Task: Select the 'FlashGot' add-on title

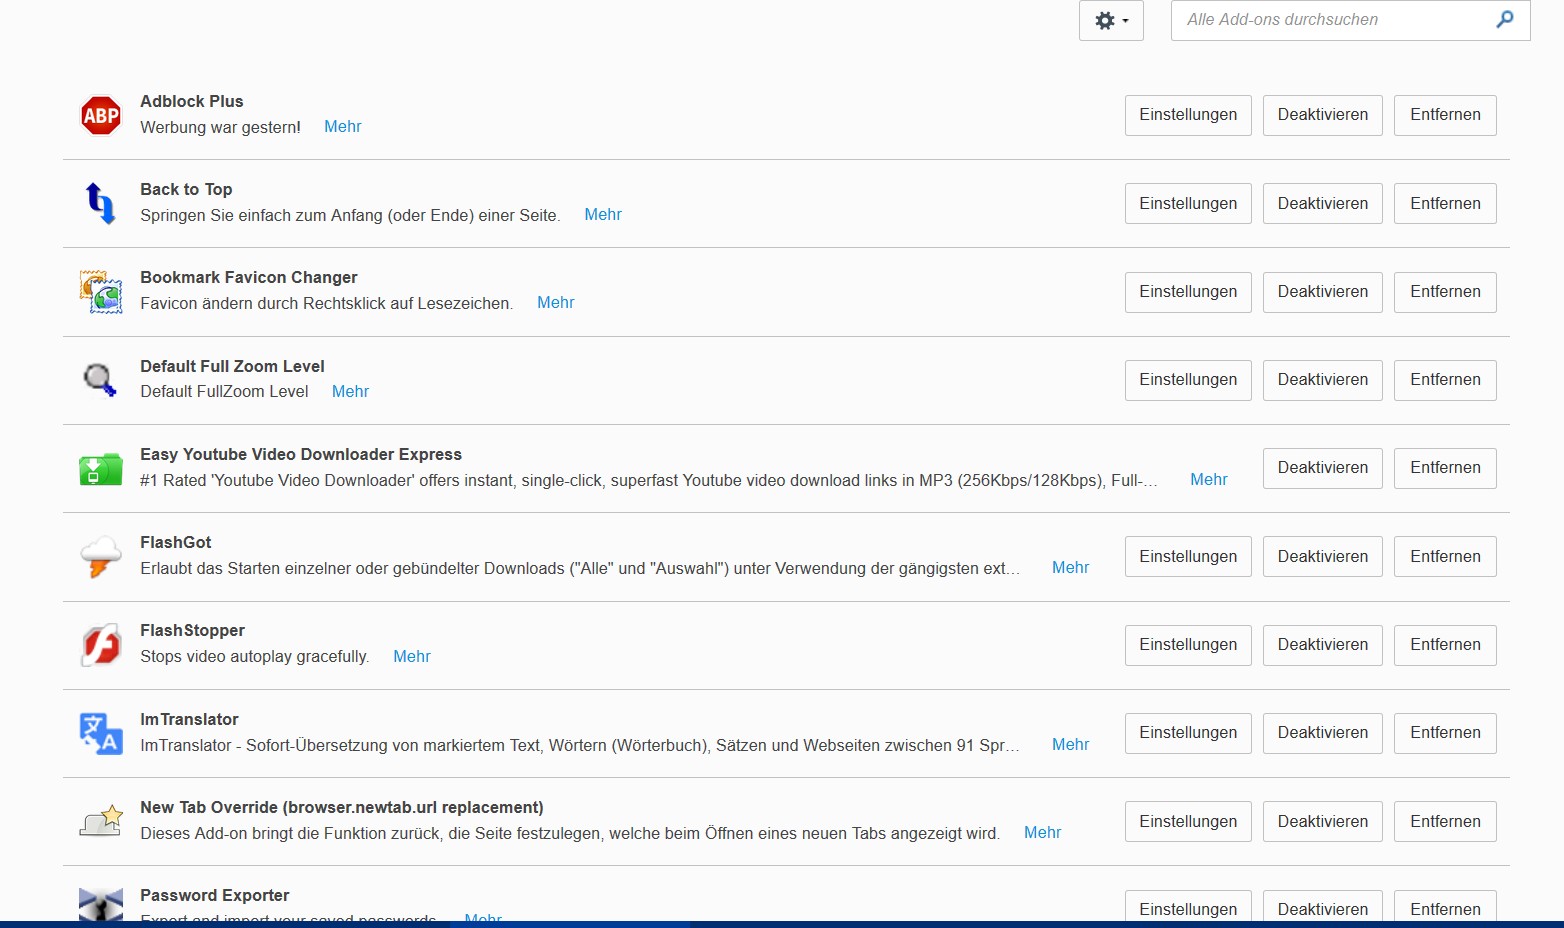Action: [176, 542]
